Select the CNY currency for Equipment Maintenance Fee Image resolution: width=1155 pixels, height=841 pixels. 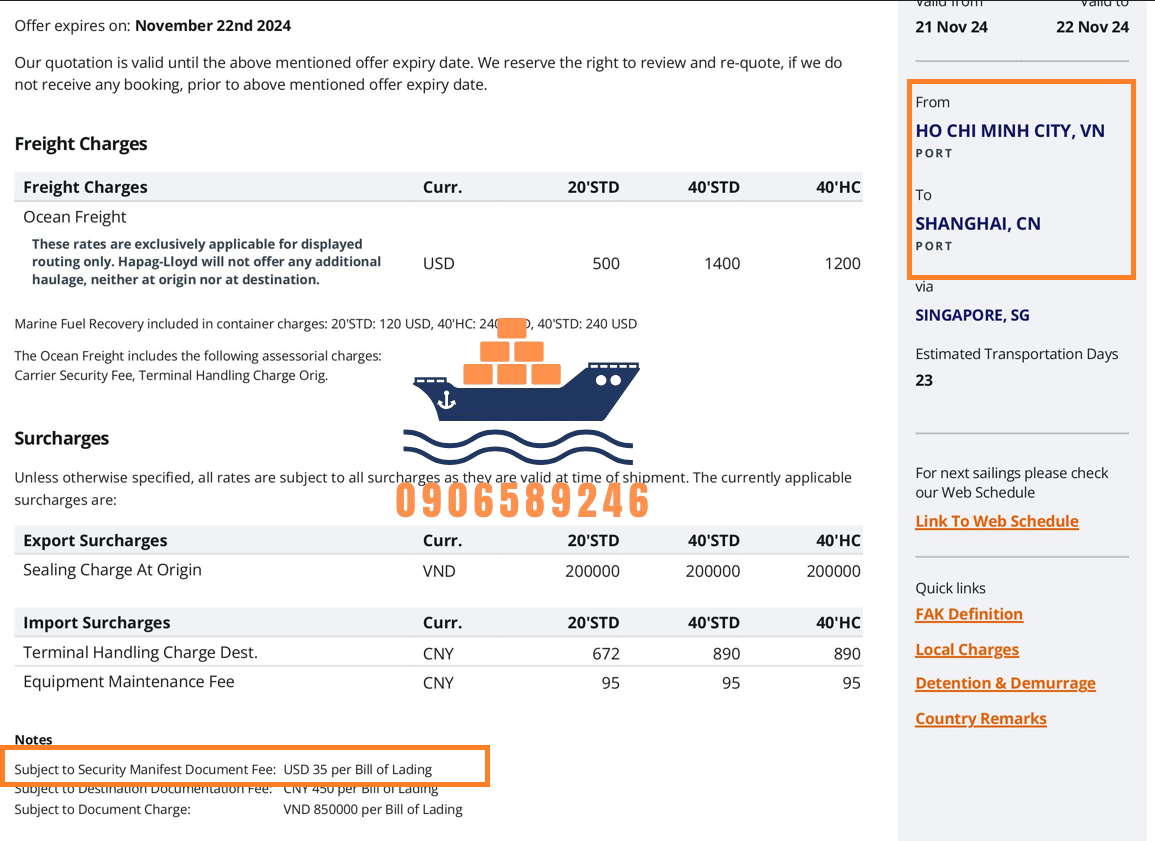[438, 683]
